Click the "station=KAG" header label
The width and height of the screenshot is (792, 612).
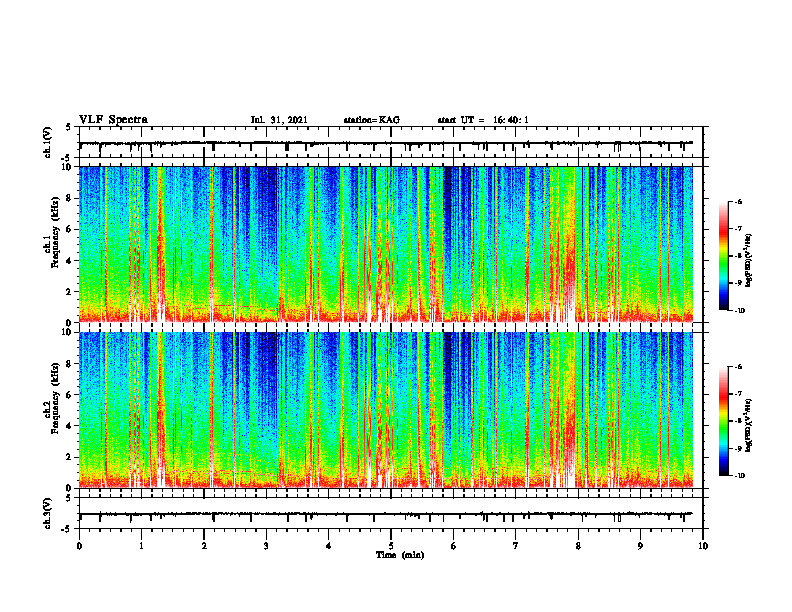pyautogui.click(x=372, y=120)
